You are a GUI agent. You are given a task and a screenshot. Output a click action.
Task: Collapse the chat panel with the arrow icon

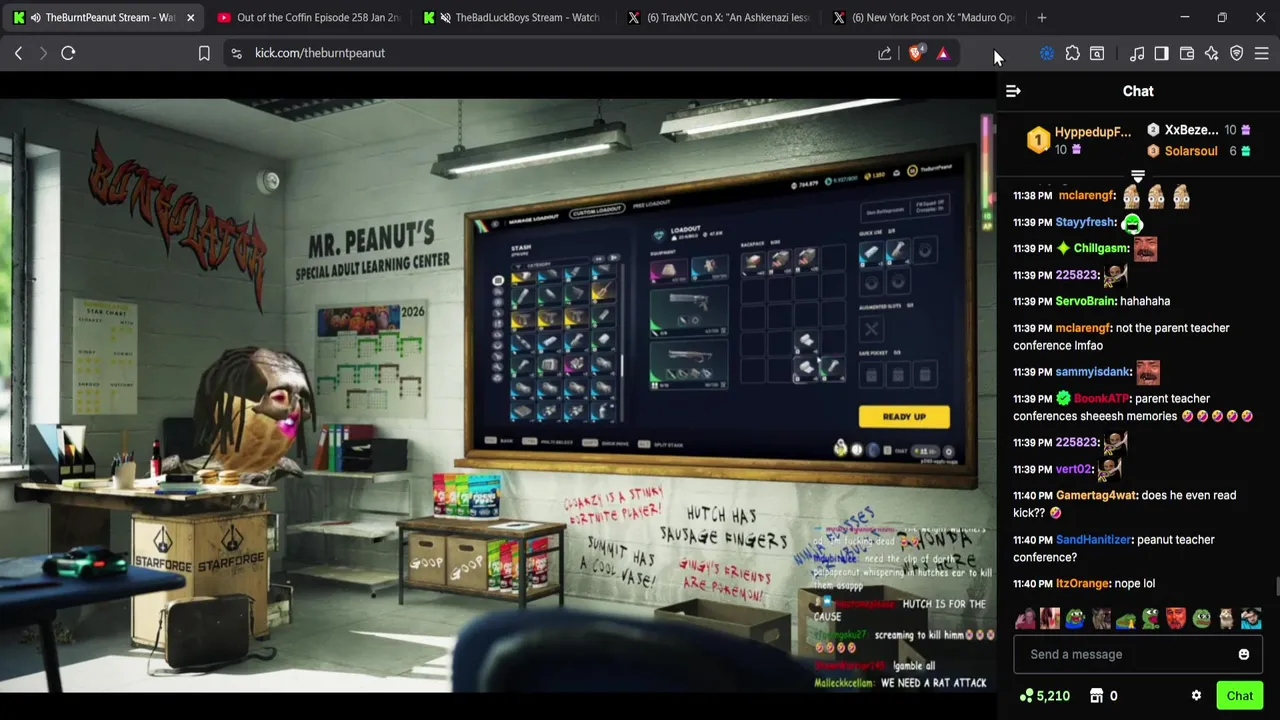point(1013,91)
